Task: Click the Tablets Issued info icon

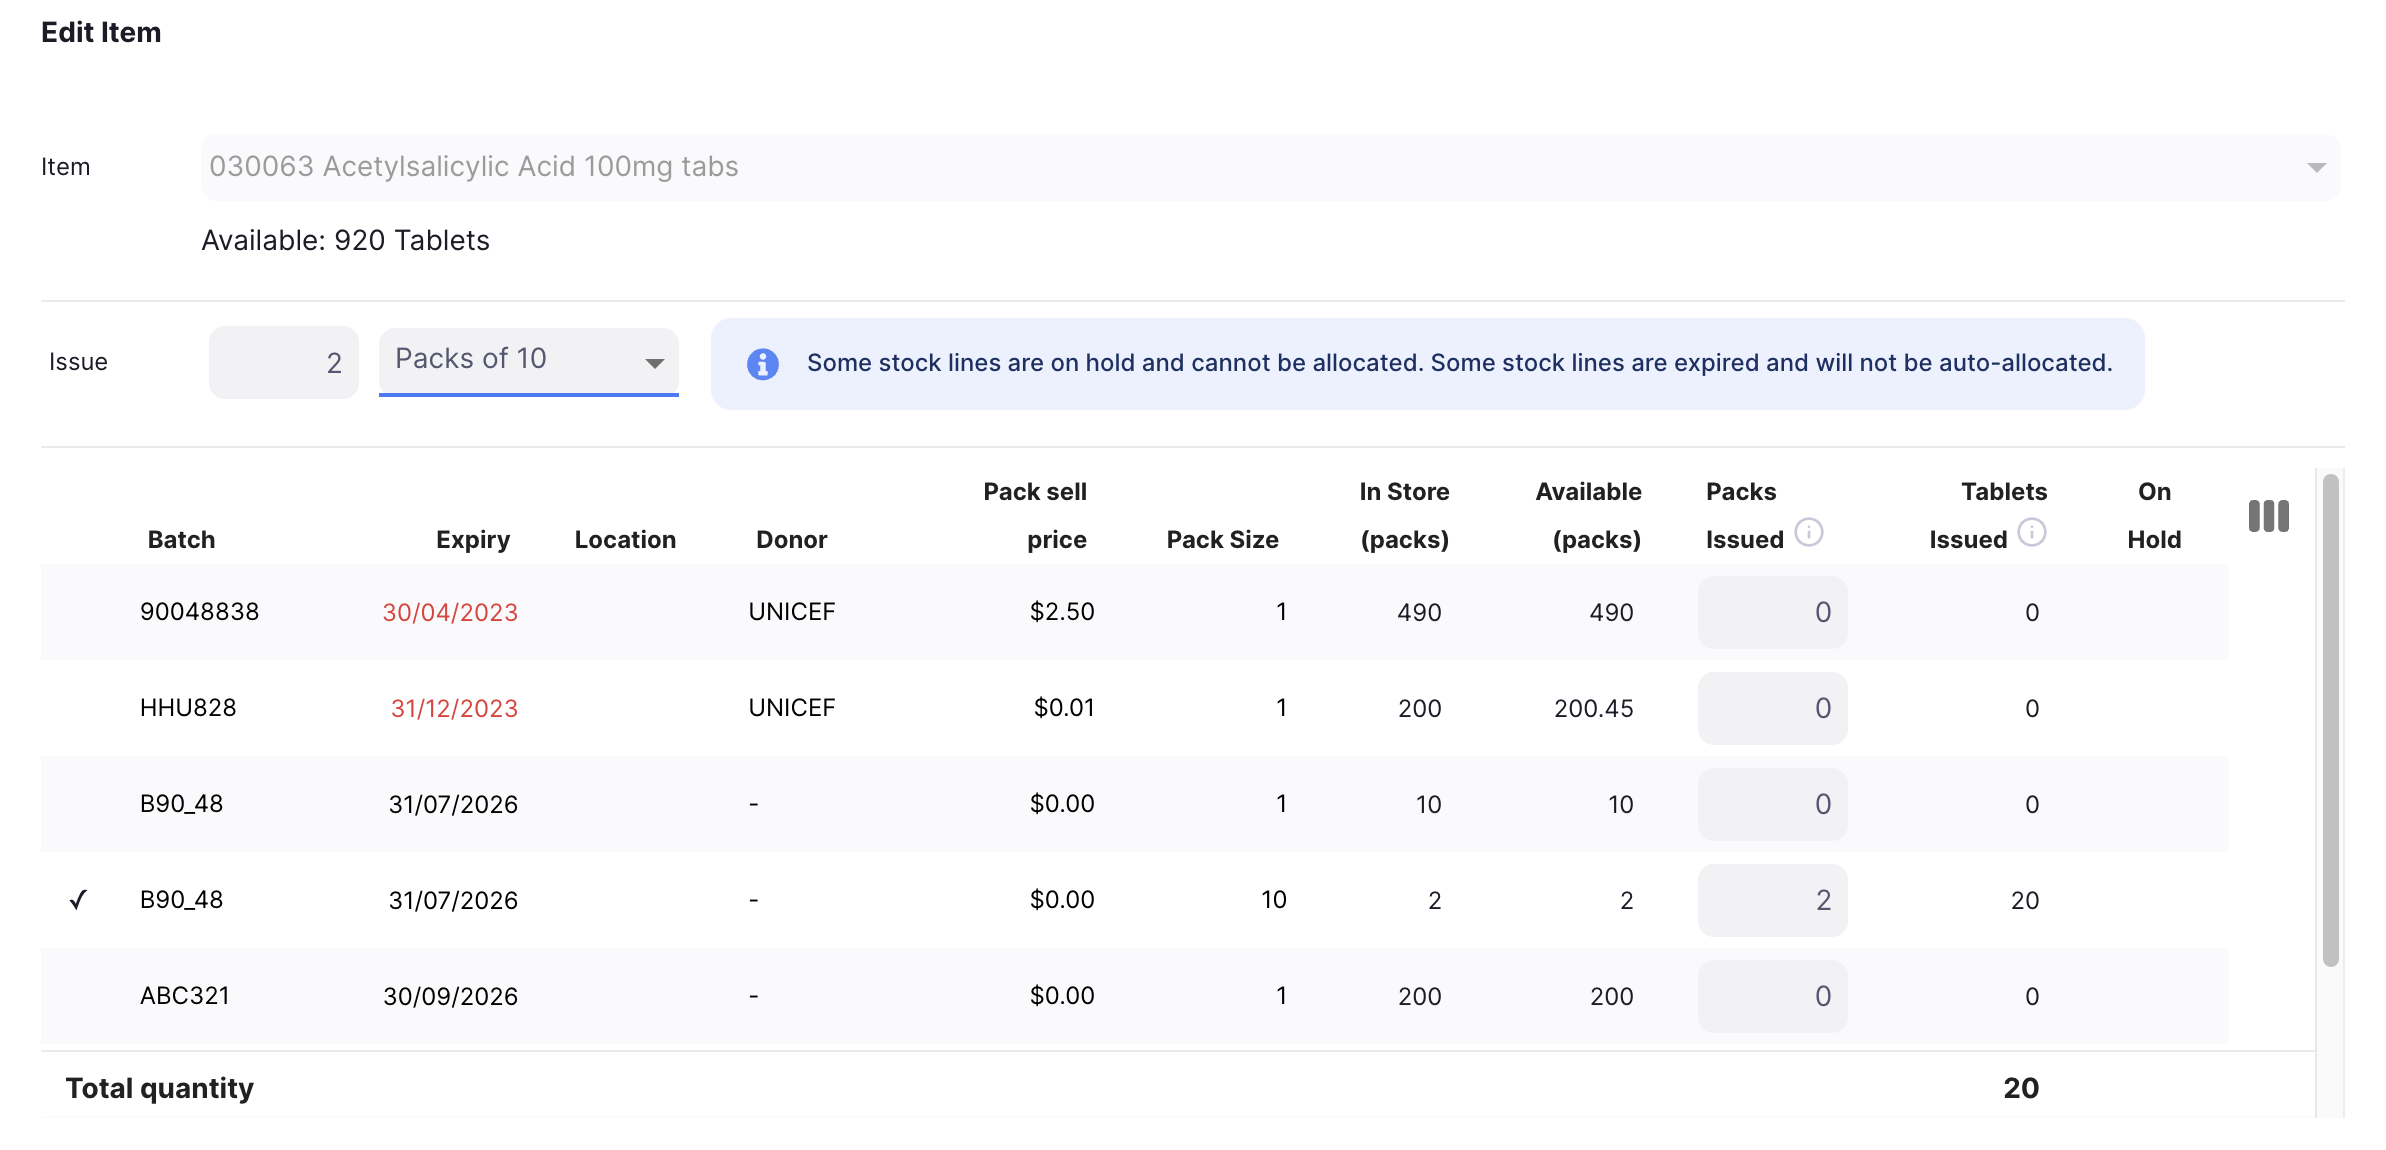Action: tap(2031, 532)
